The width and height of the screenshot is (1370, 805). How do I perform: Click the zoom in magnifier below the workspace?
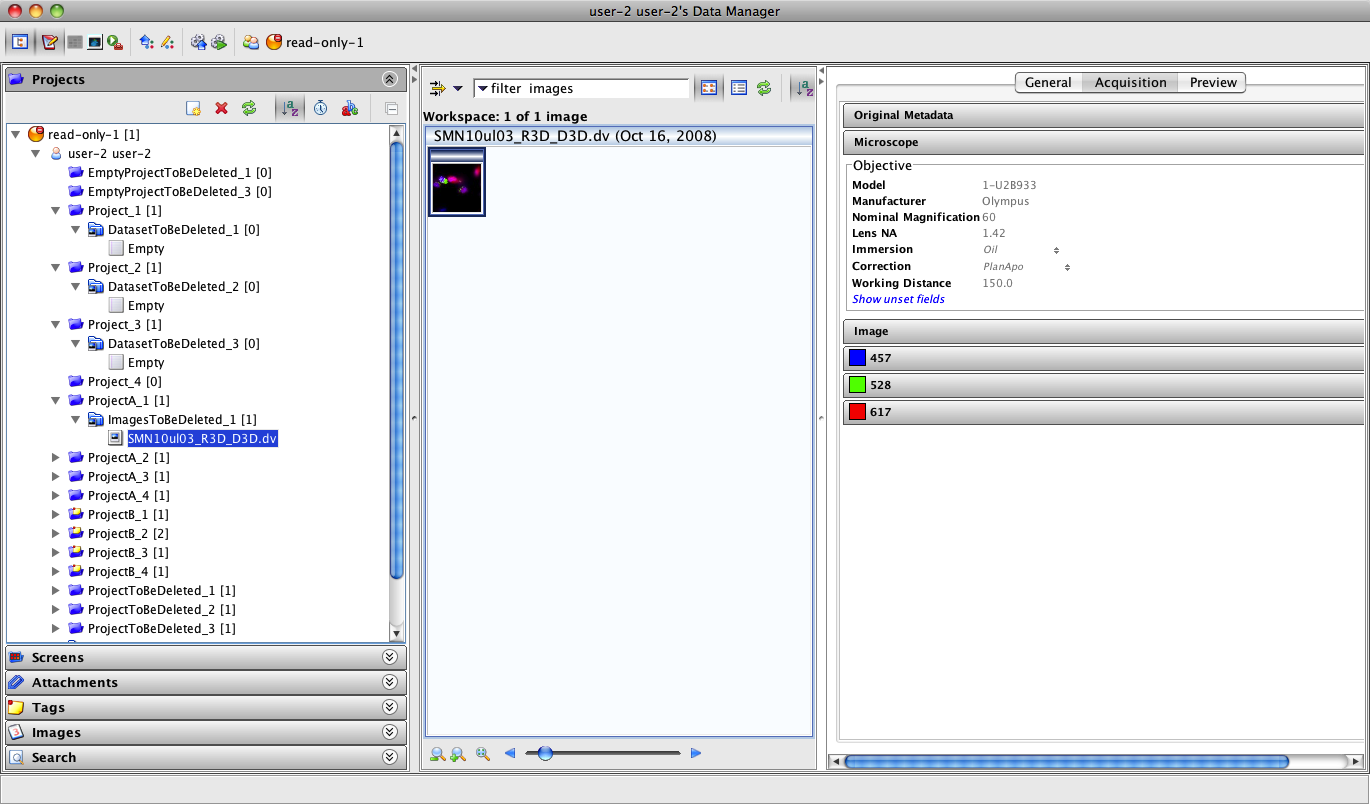click(x=458, y=754)
